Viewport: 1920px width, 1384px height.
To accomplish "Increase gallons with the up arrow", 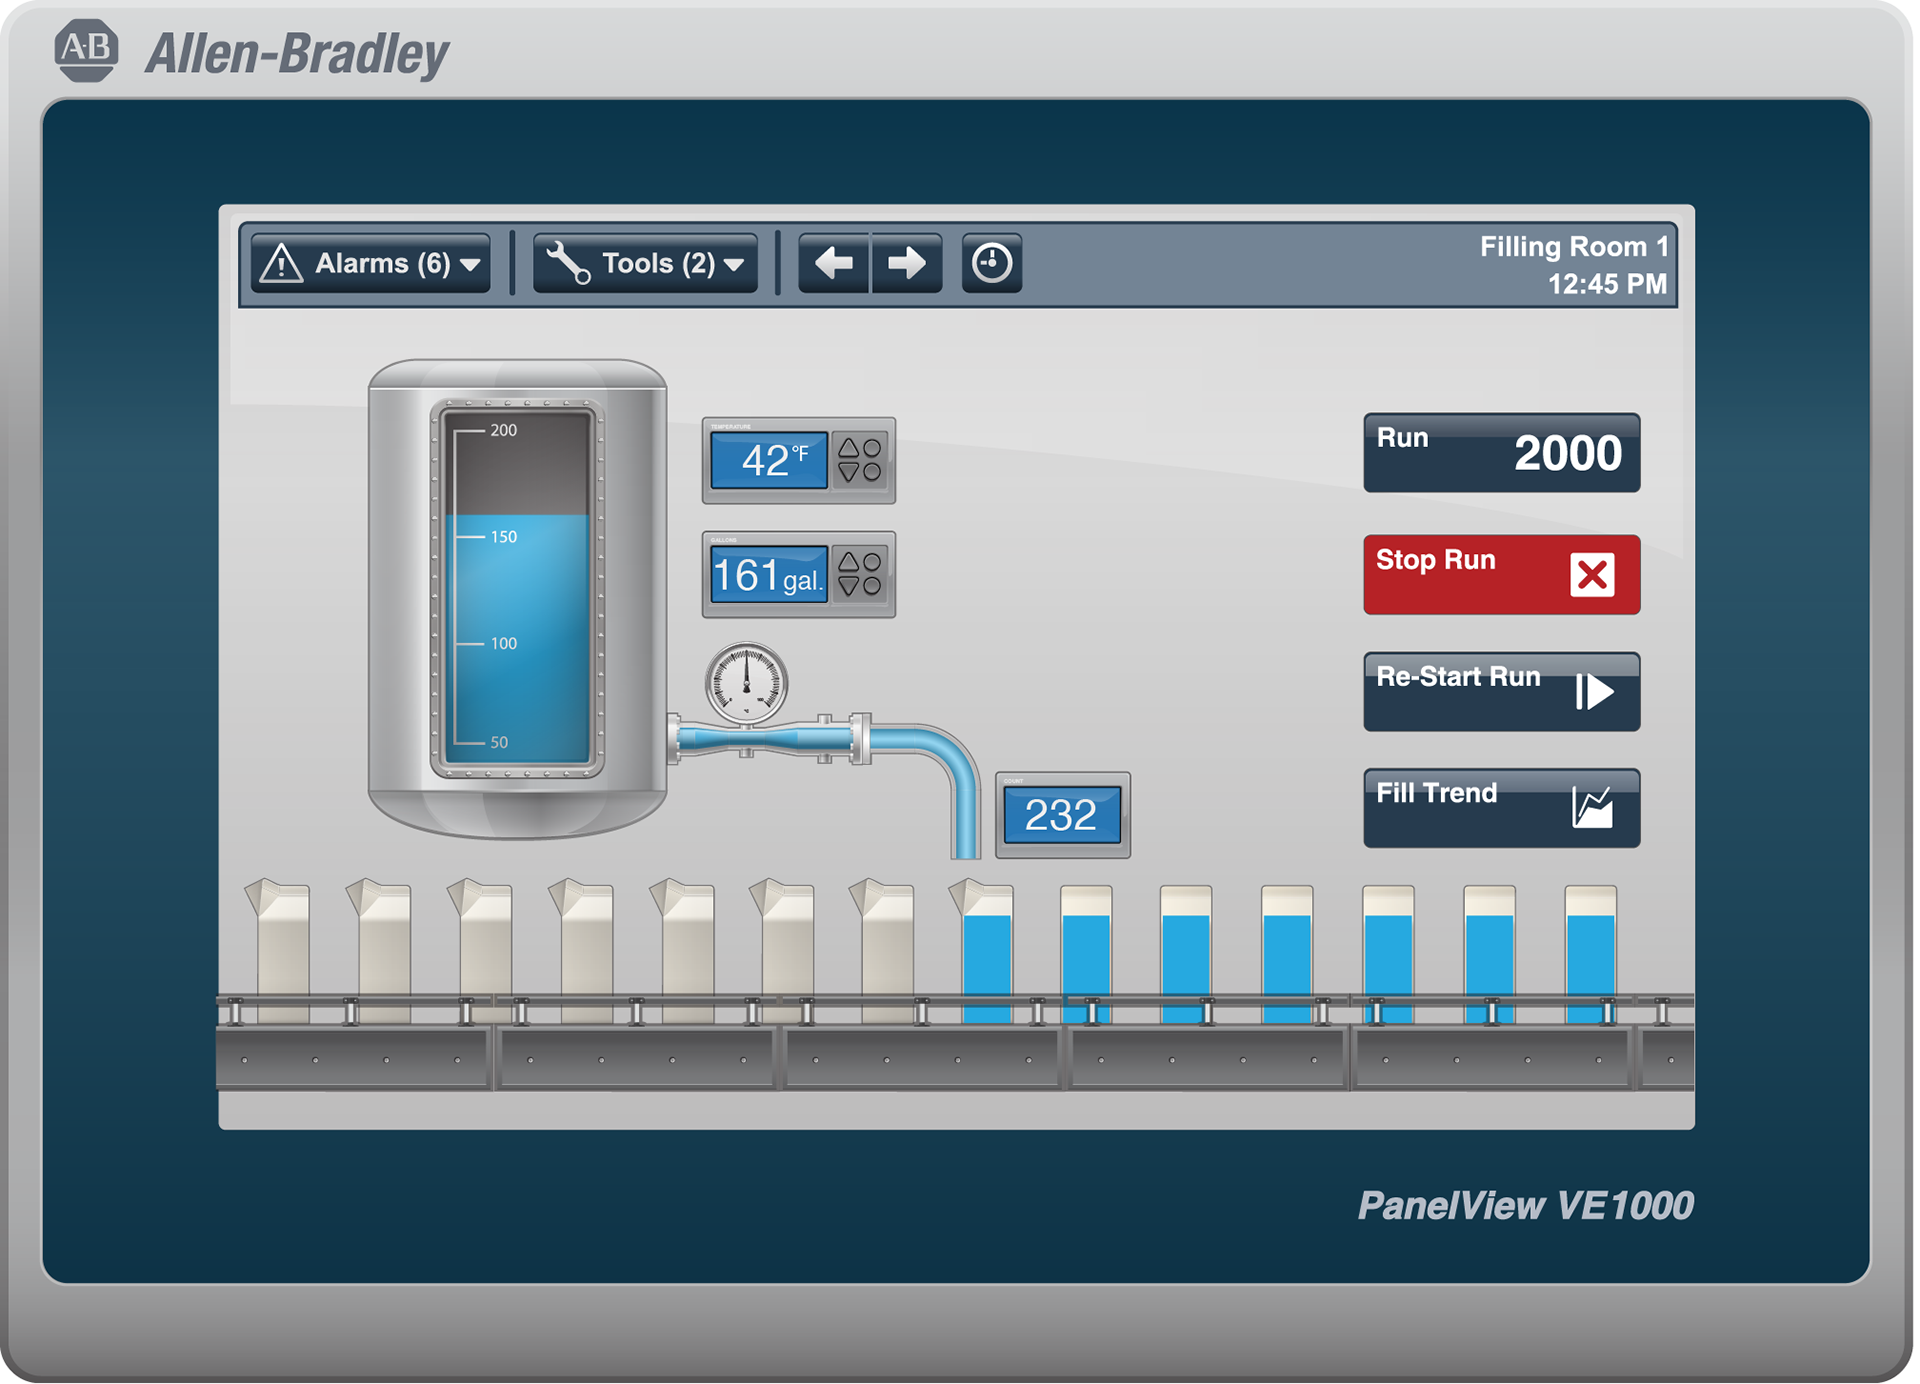I will pyautogui.click(x=848, y=563).
